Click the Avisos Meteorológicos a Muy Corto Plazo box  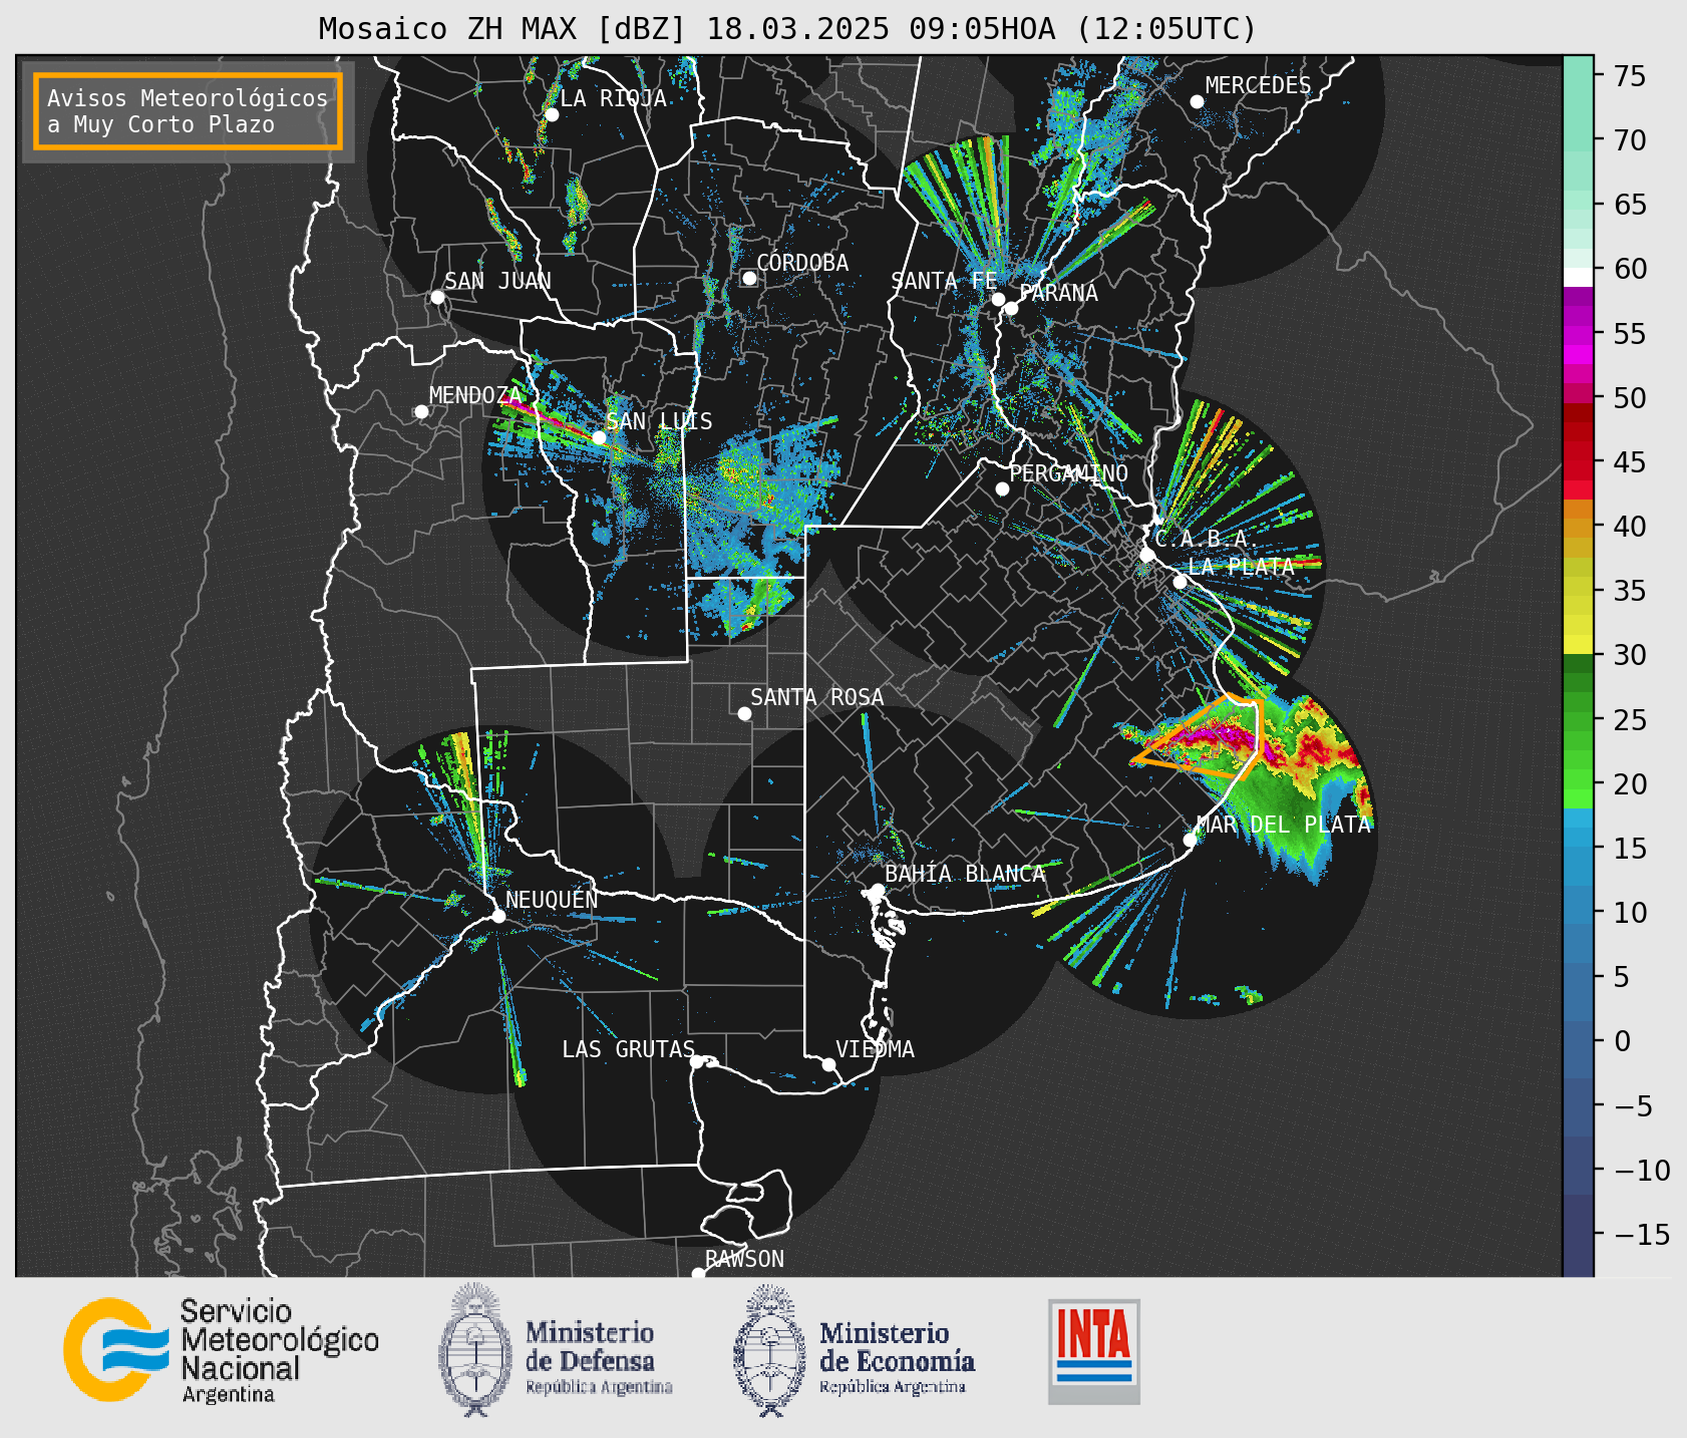188,111
